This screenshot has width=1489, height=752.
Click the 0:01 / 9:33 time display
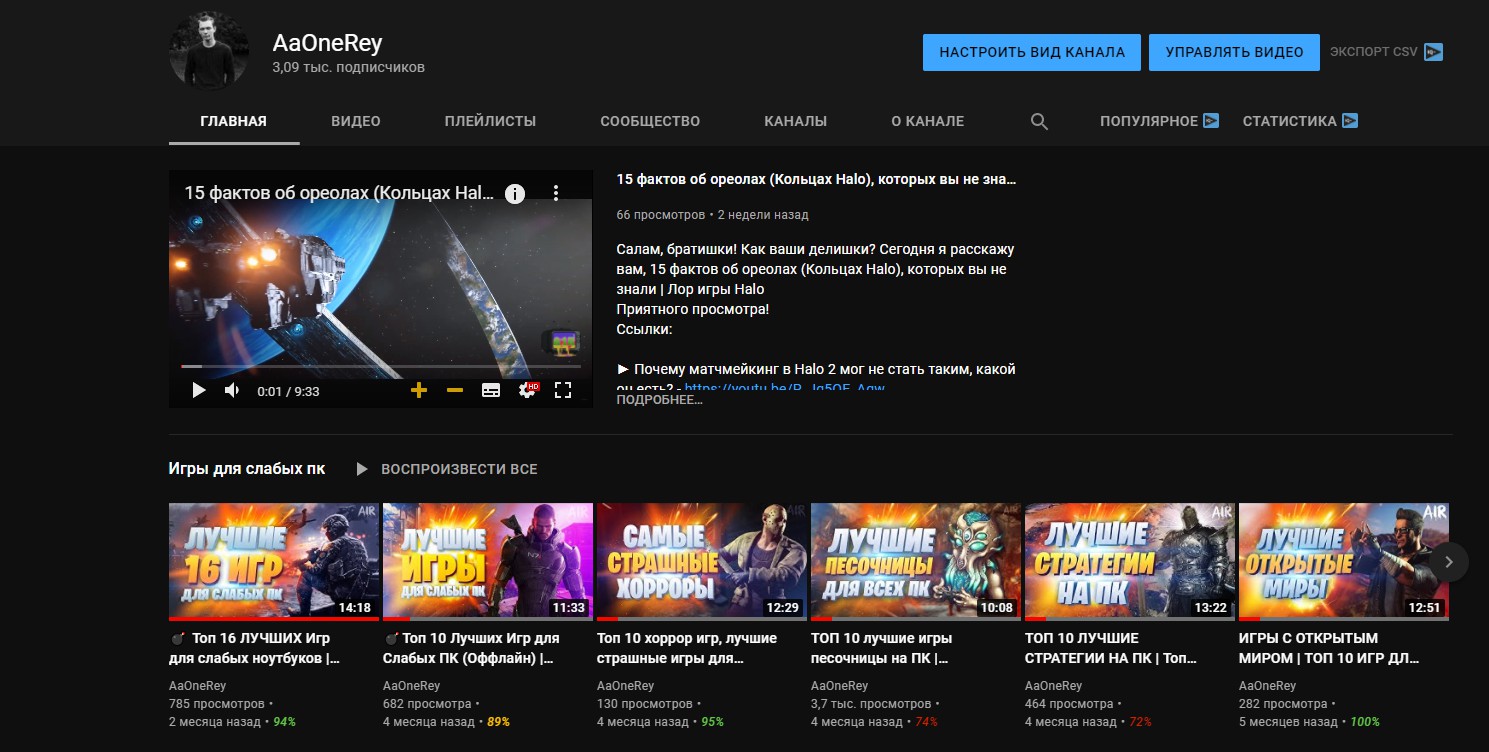(x=288, y=391)
